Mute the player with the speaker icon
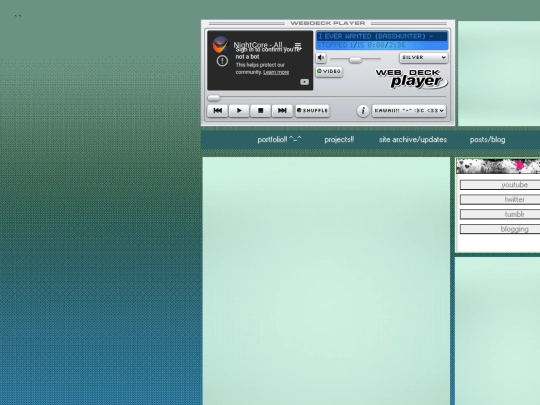The height and width of the screenshot is (405, 540). coord(321,58)
